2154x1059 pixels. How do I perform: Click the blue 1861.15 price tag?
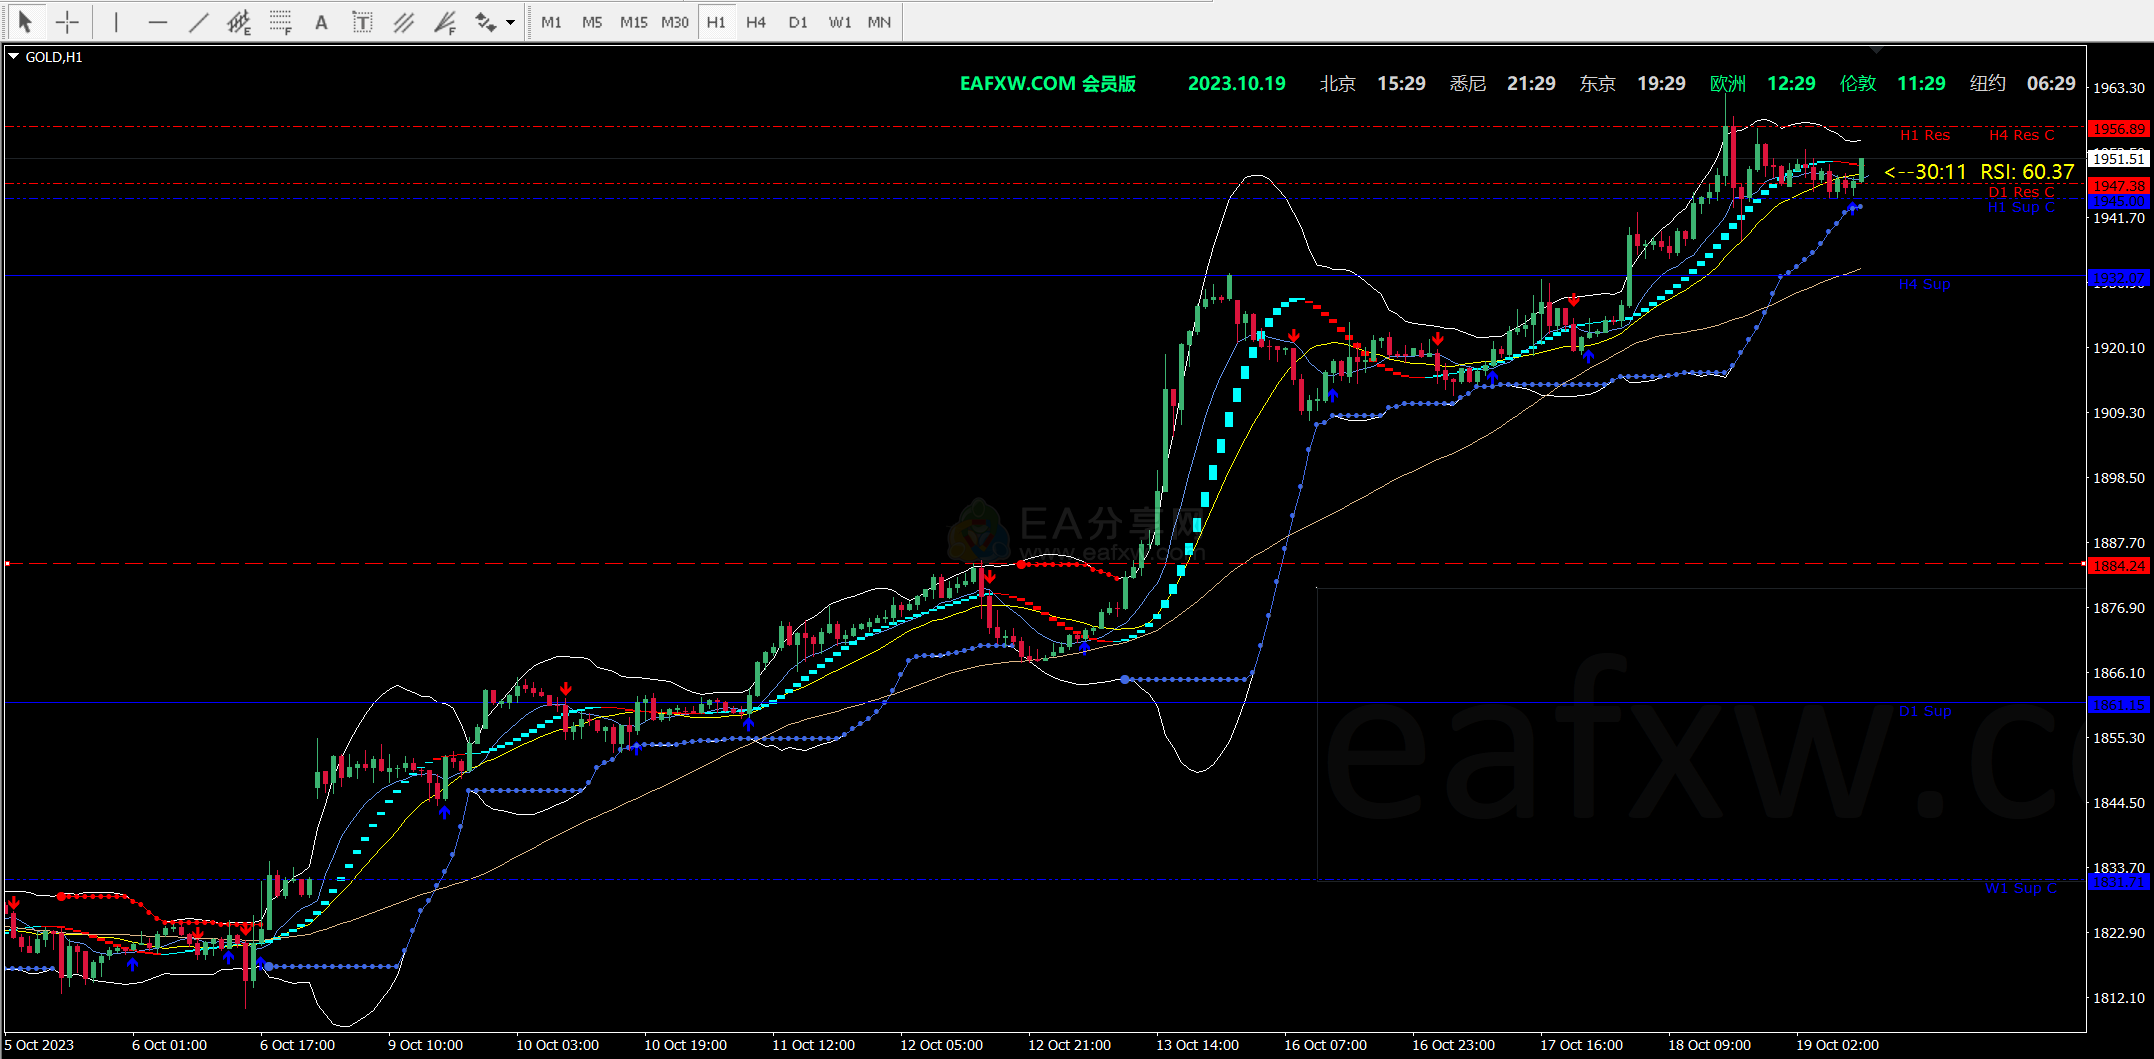point(2119,705)
